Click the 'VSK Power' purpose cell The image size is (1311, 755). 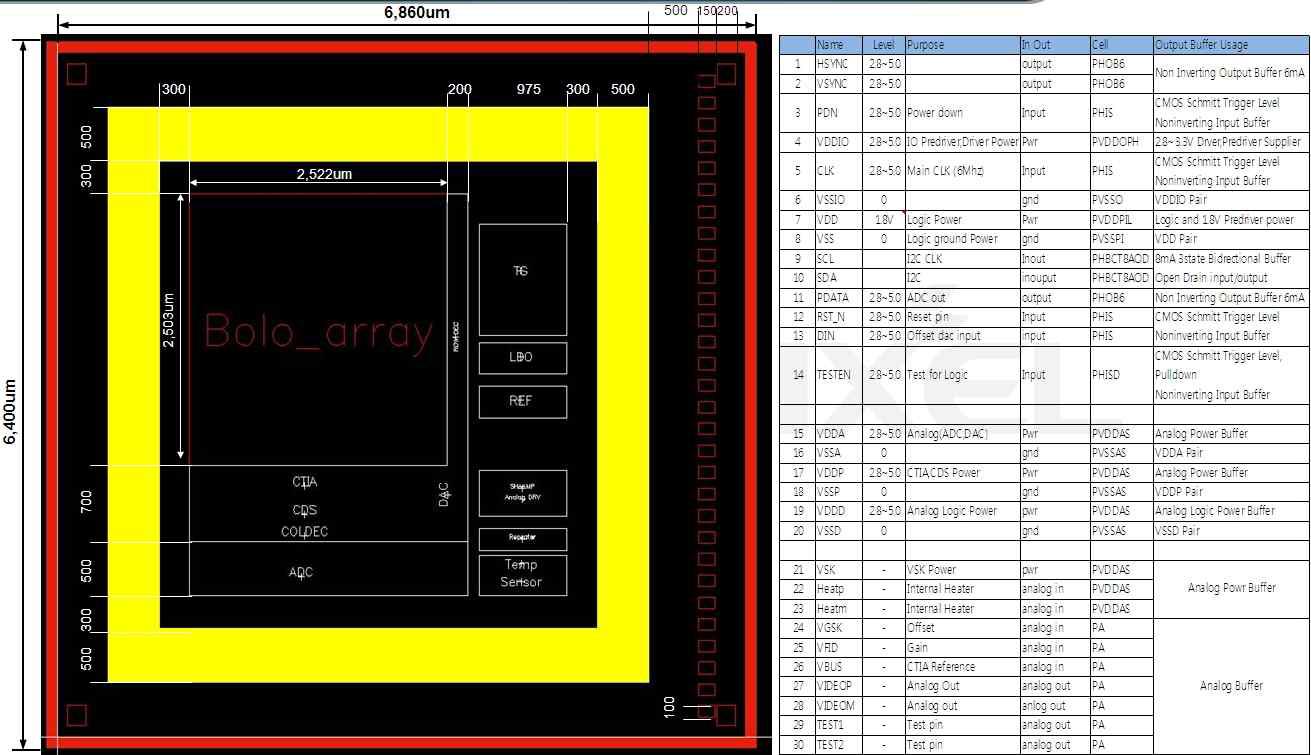[x=962, y=570]
